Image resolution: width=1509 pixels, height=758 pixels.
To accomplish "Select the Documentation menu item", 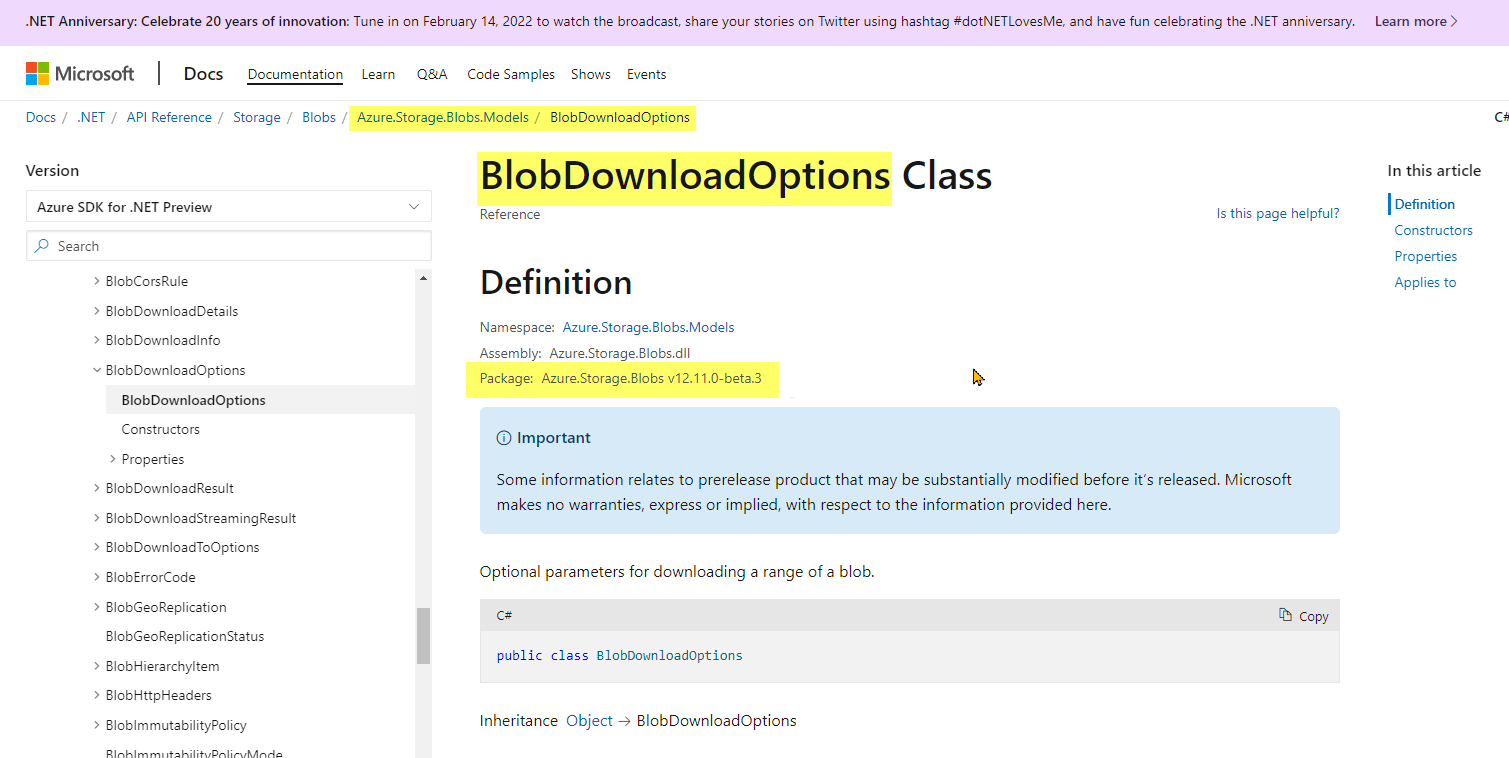I will pyautogui.click(x=295, y=73).
